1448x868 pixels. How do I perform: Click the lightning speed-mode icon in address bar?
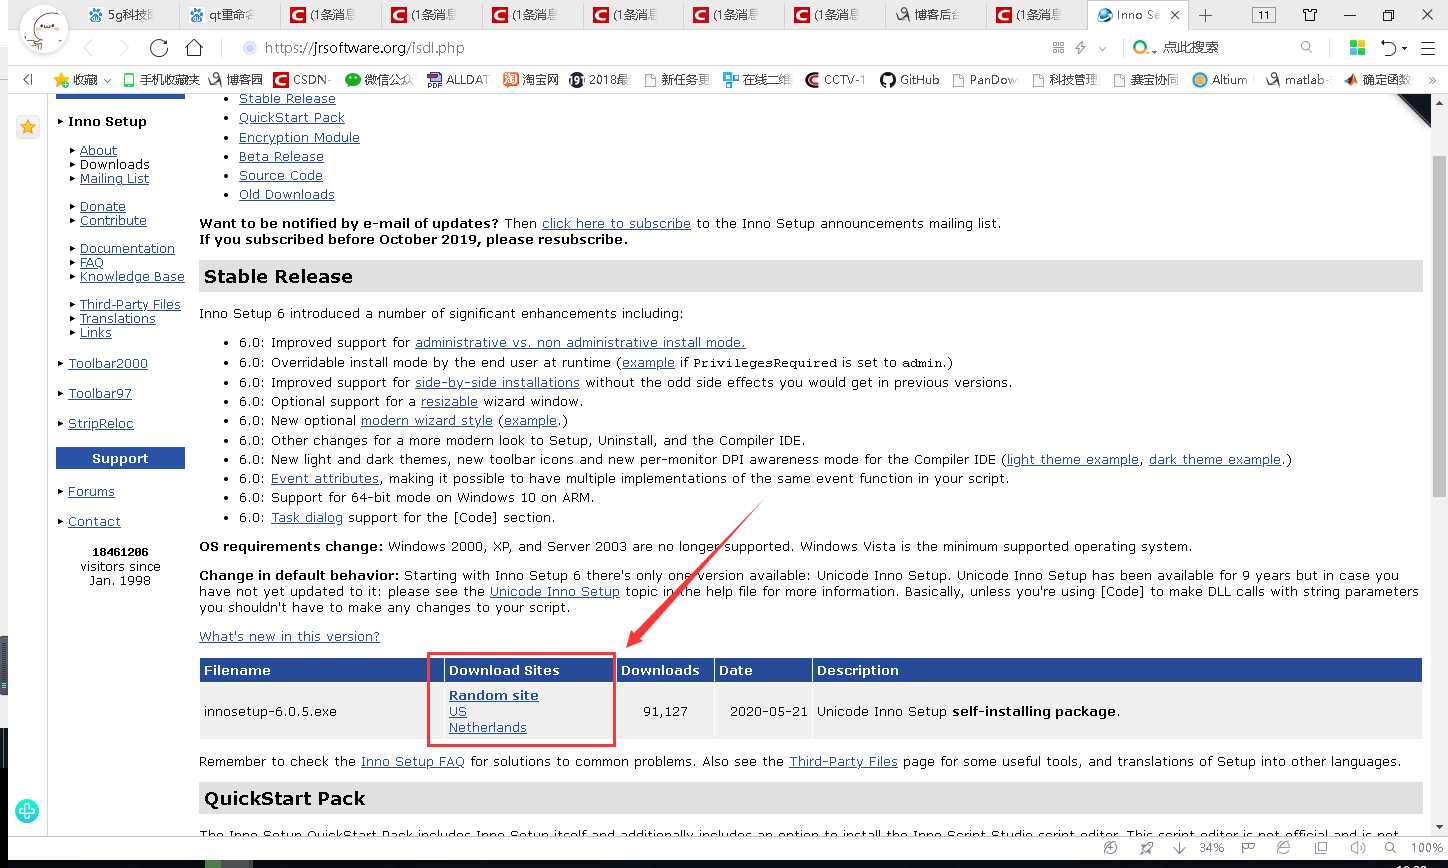[1081, 48]
